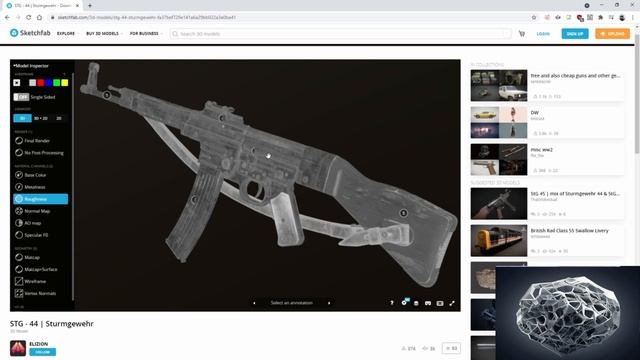Show the Normal Map channel
The height and width of the screenshot is (360, 640).
[33, 211]
